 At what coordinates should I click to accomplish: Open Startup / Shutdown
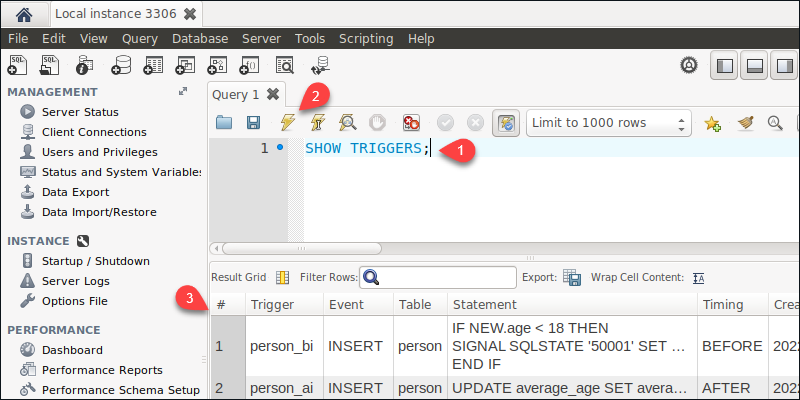[x=95, y=261]
